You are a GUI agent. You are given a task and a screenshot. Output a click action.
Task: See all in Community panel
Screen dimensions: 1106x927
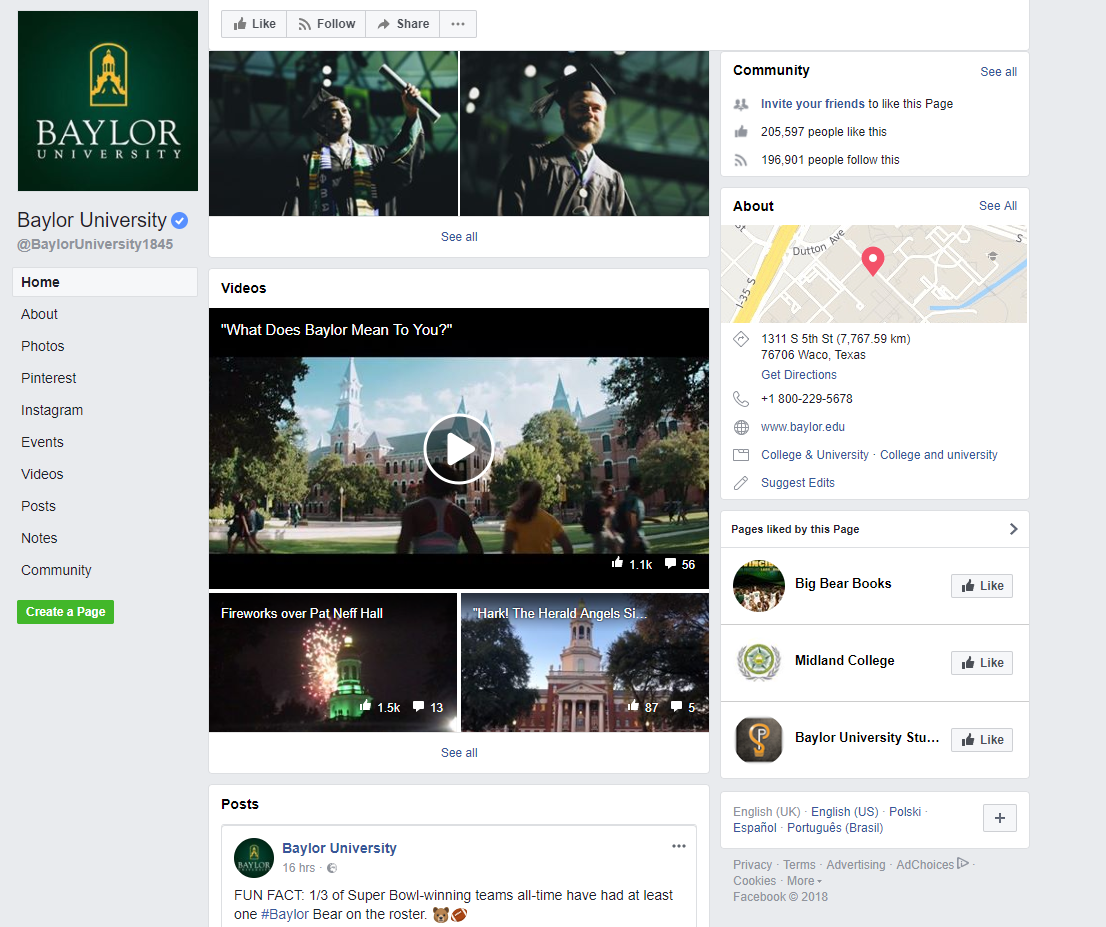998,72
